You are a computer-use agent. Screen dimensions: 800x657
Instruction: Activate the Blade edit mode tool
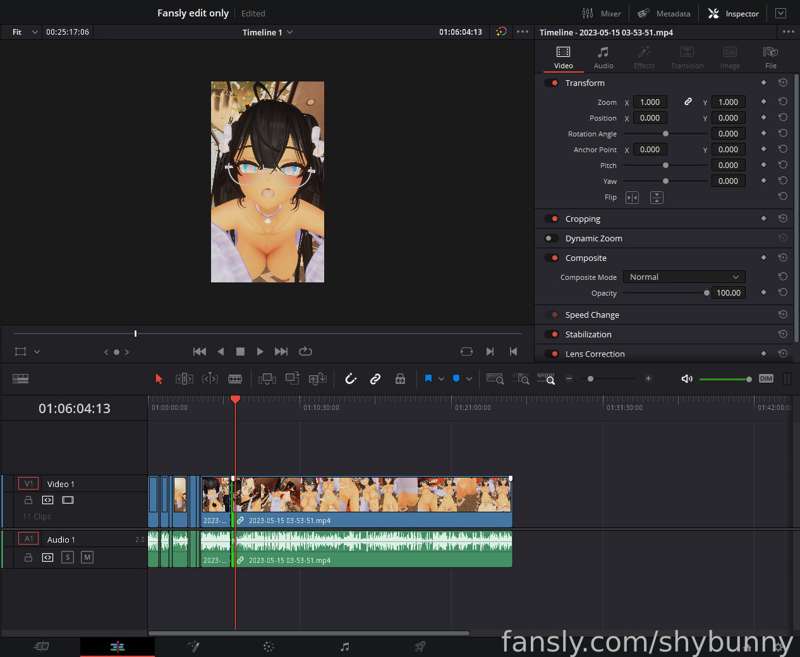click(235, 379)
